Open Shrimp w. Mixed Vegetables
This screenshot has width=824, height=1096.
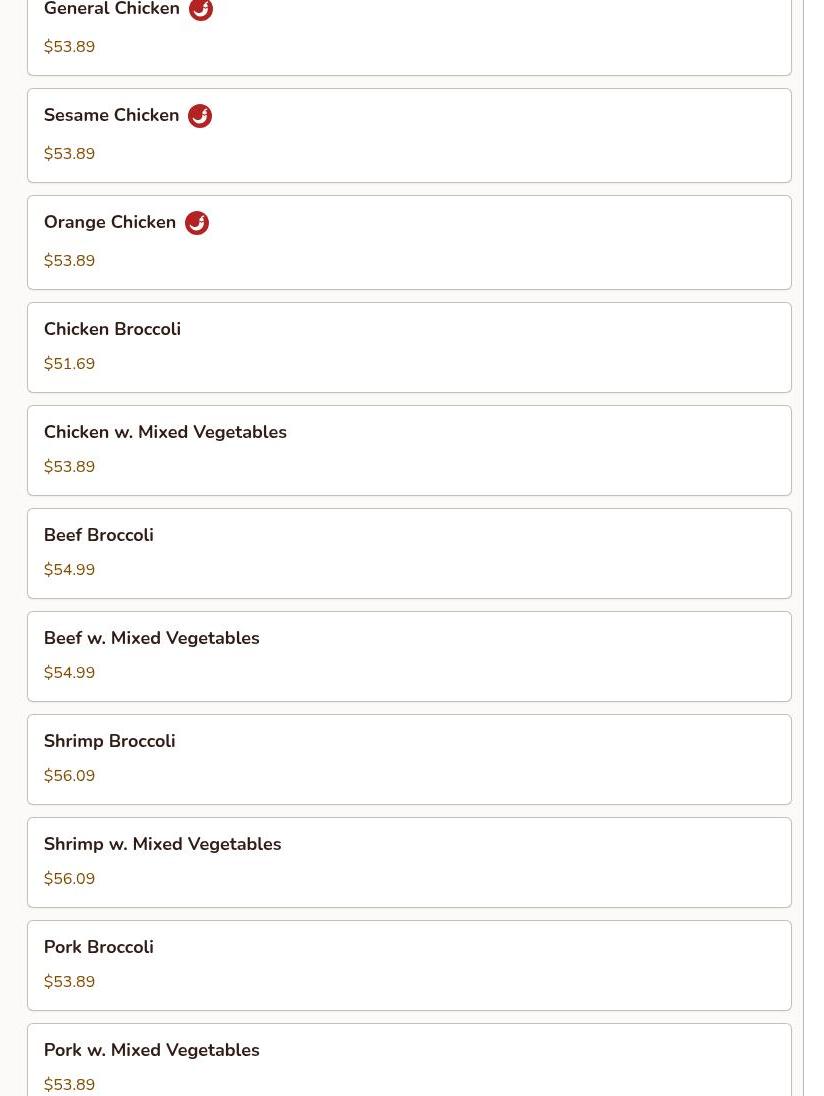(409, 862)
